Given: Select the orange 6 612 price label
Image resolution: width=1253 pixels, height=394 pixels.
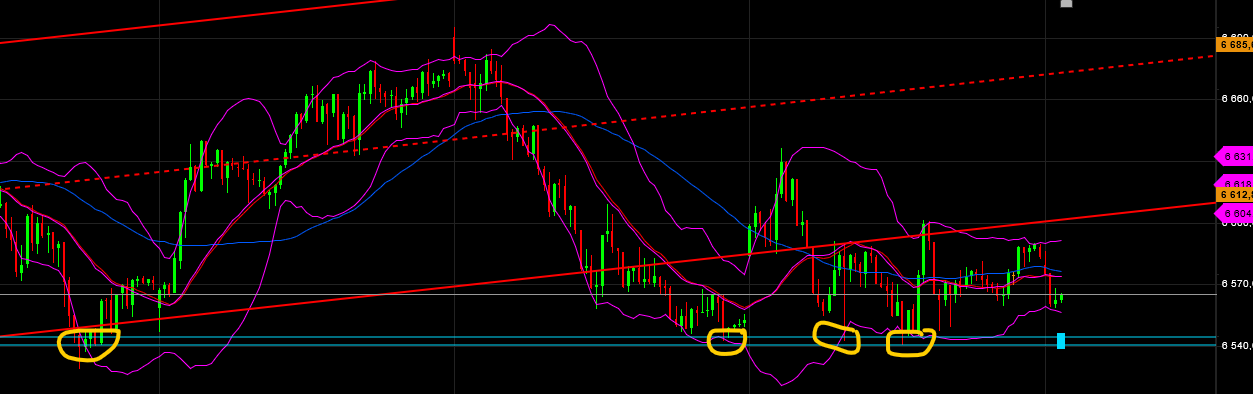Looking at the screenshot, I should click(x=1234, y=195).
